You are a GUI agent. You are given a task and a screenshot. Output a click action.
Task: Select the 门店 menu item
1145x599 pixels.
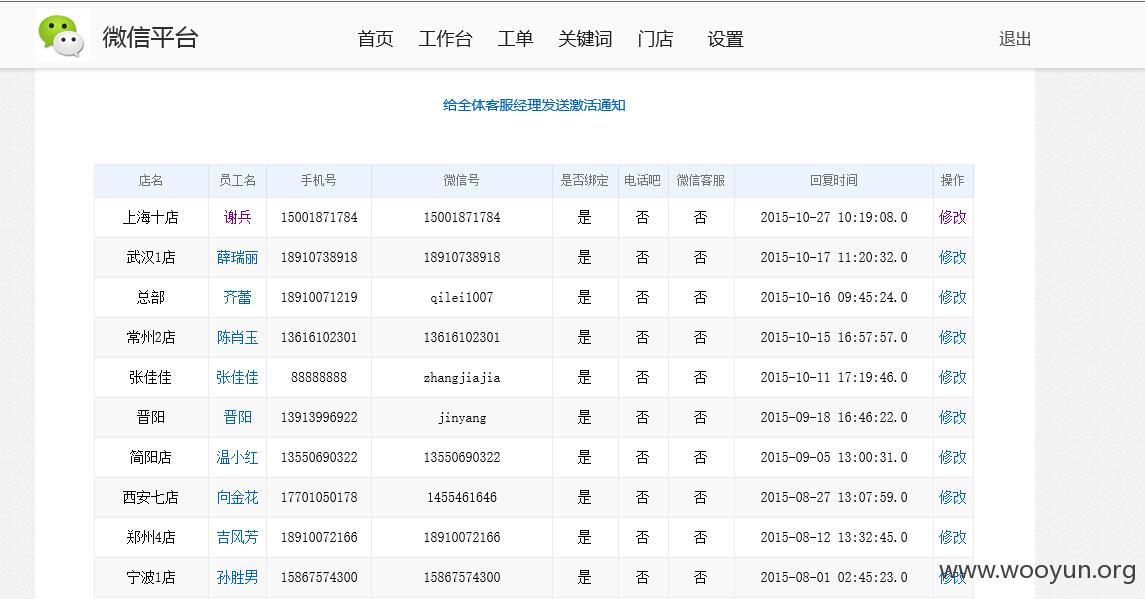[655, 39]
